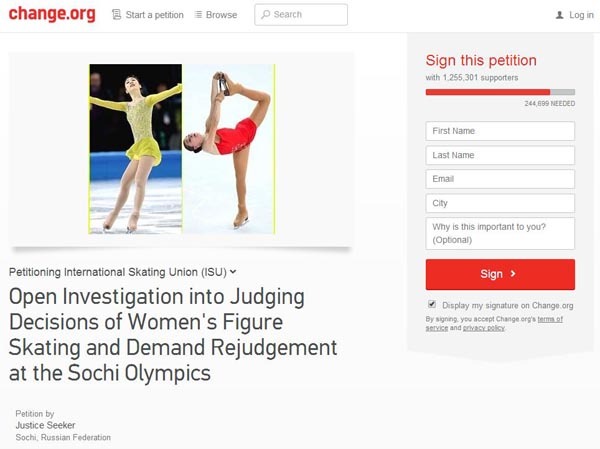Expand the Petitioning International Skating Union chevron
The height and width of the screenshot is (449, 600).
click(x=233, y=272)
